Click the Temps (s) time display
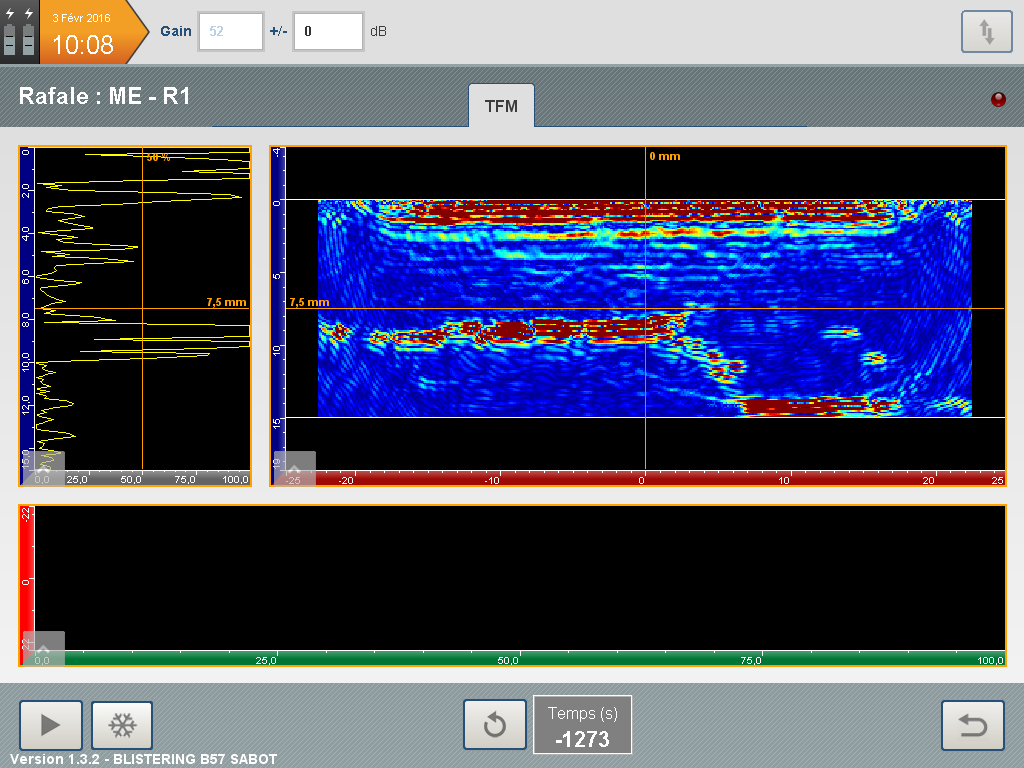The image size is (1024, 768). (x=582, y=725)
